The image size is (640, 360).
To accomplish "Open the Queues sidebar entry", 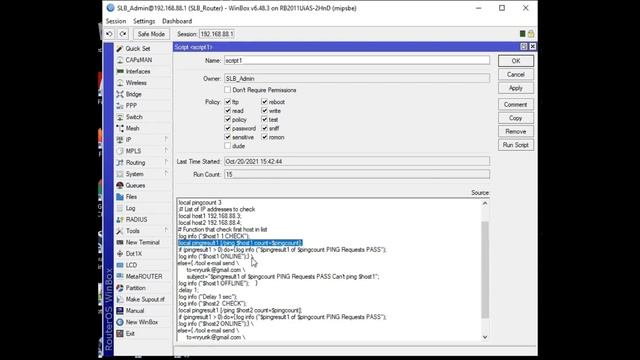I will click(x=135, y=185).
